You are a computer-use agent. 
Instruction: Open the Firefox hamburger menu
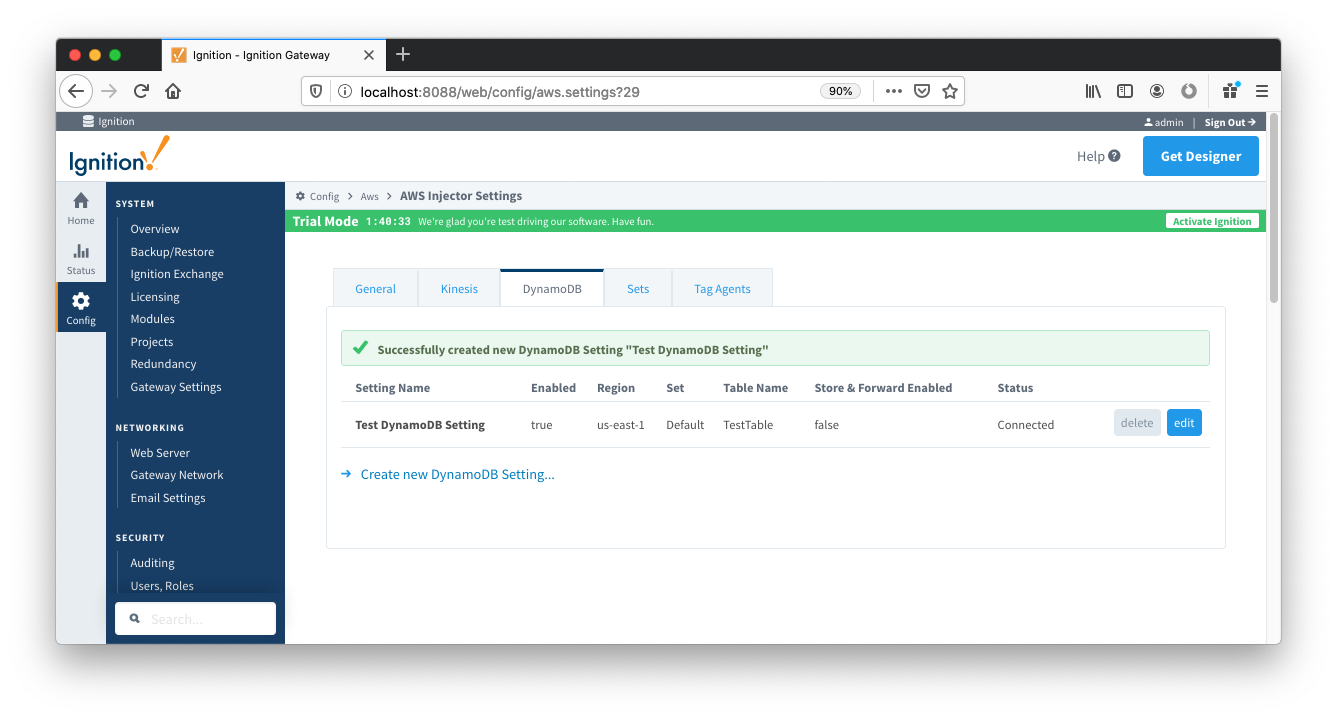(1261, 91)
